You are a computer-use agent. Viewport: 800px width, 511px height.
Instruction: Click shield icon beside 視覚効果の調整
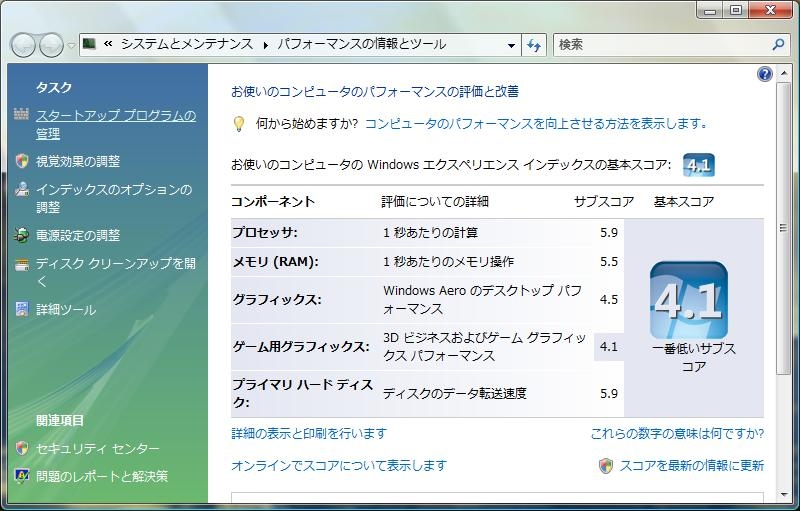click(21, 161)
